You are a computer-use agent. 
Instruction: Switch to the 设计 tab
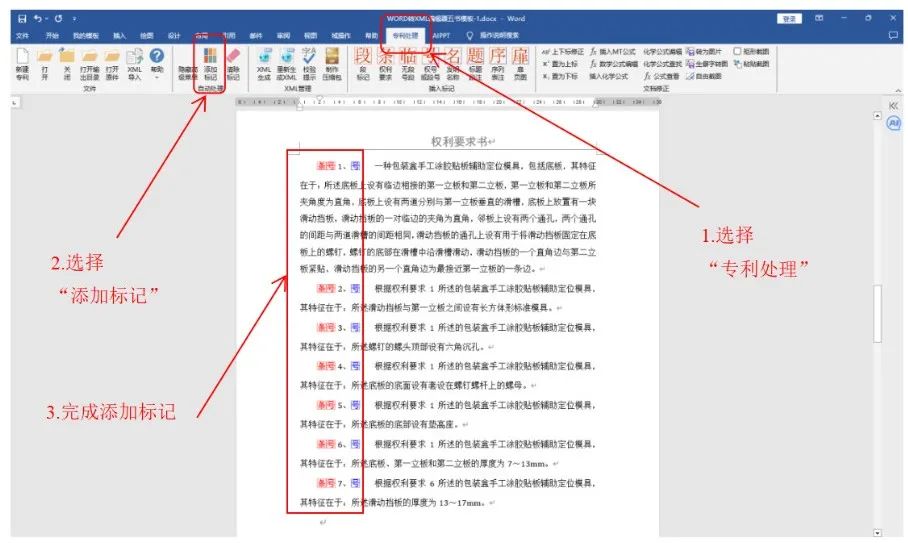tap(174, 36)
